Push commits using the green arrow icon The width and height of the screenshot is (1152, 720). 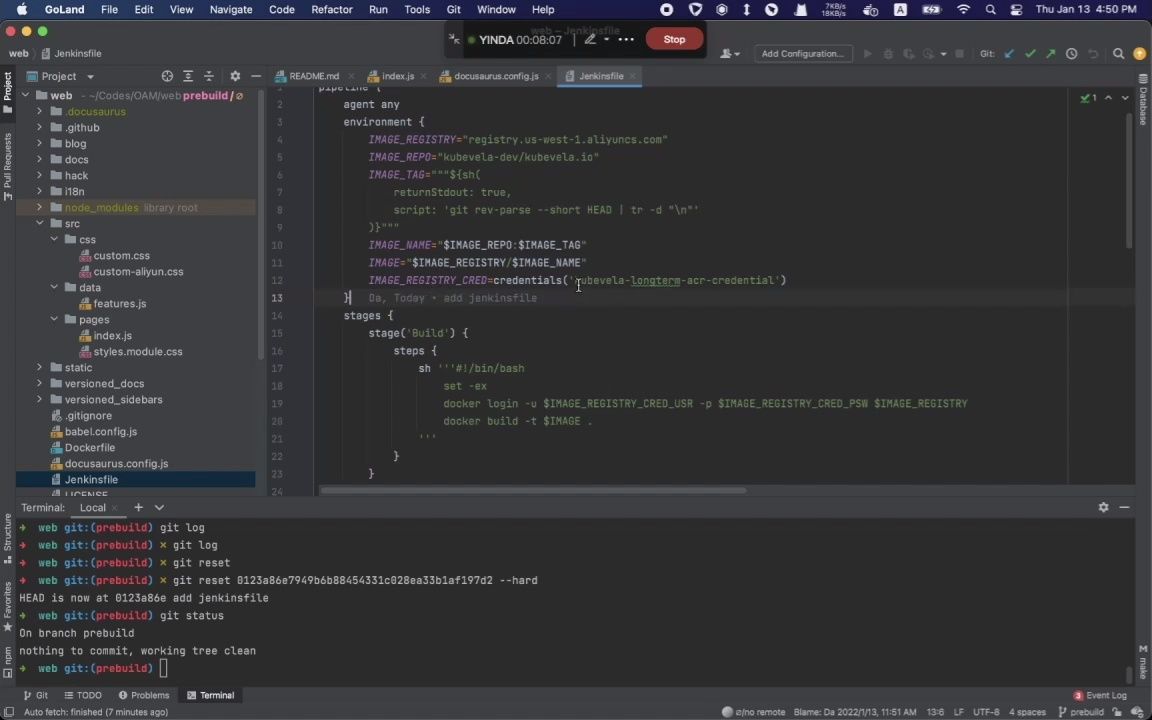(1050, 53)
